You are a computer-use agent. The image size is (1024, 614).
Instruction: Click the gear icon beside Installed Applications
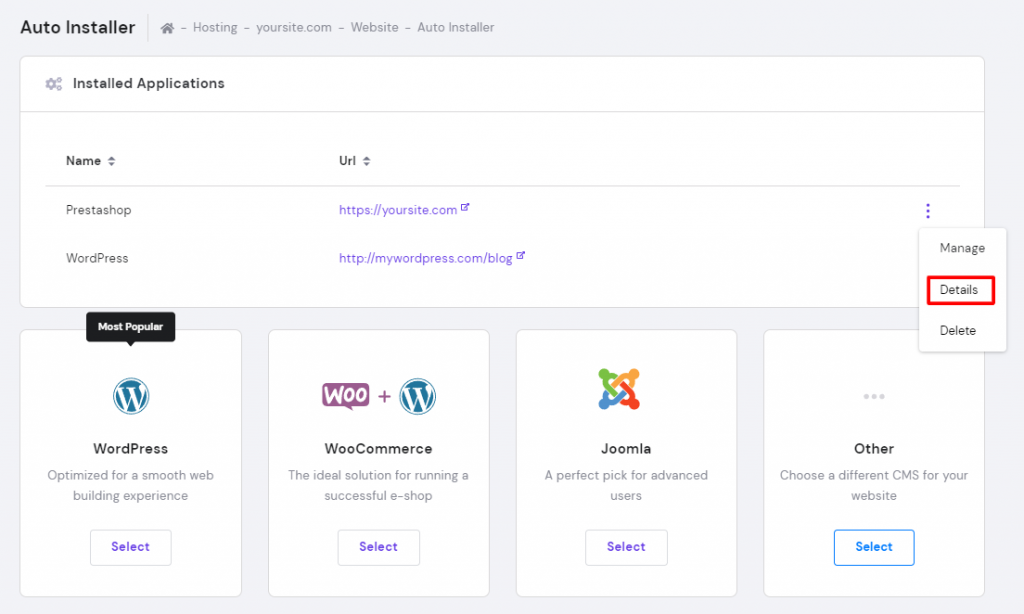(53, 83)
